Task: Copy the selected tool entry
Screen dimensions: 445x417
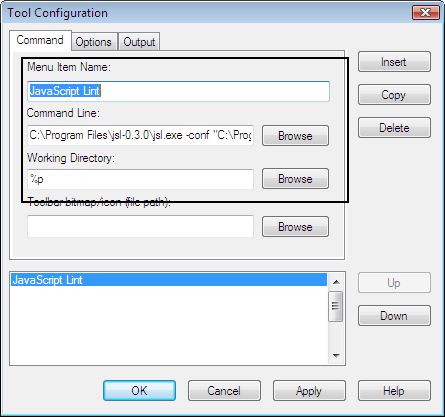Action: click(394, 95)
